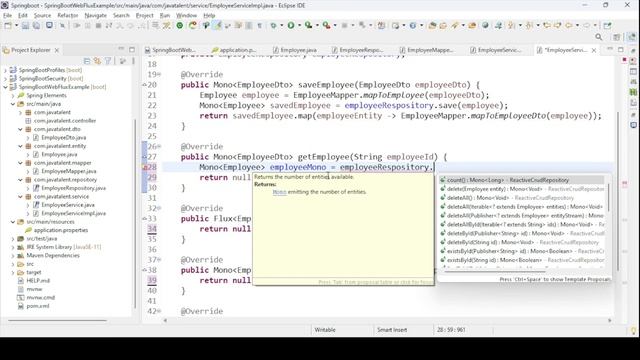Expand the SpringBootSecurity project
Image resolution: width=640 pixels, height=360 pixels.
5,78
